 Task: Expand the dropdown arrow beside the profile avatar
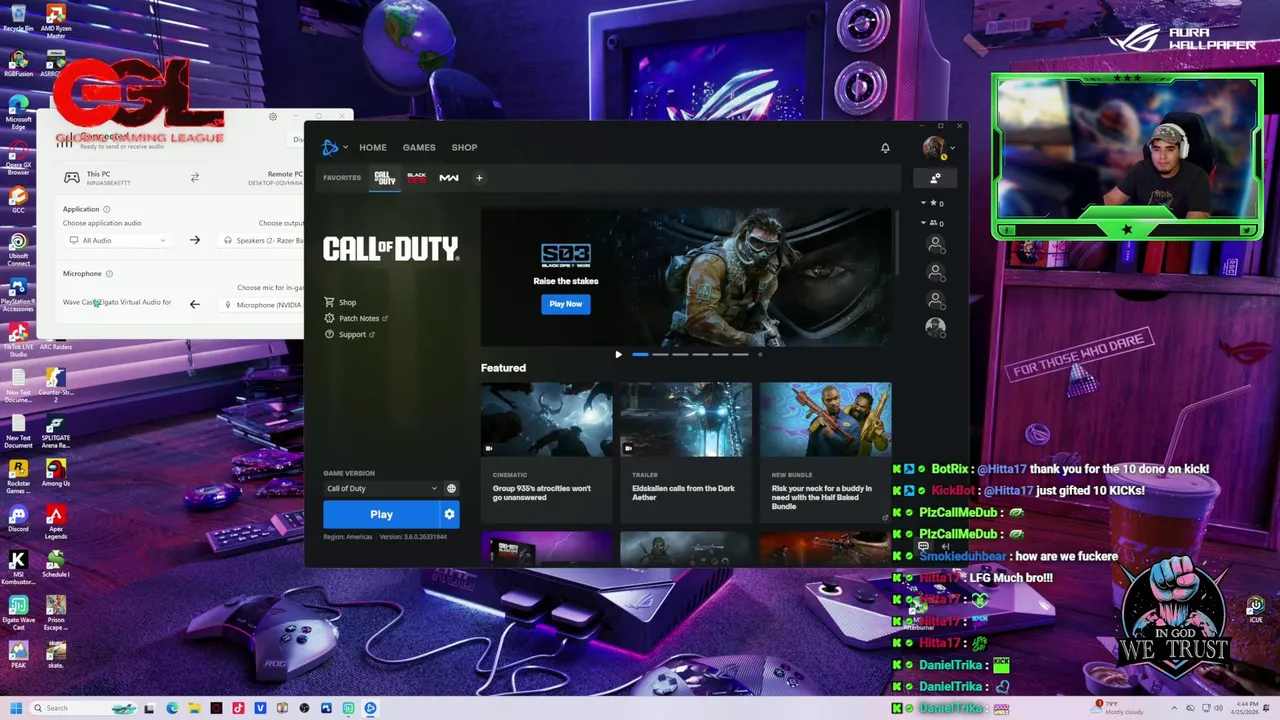click(952, 148)
